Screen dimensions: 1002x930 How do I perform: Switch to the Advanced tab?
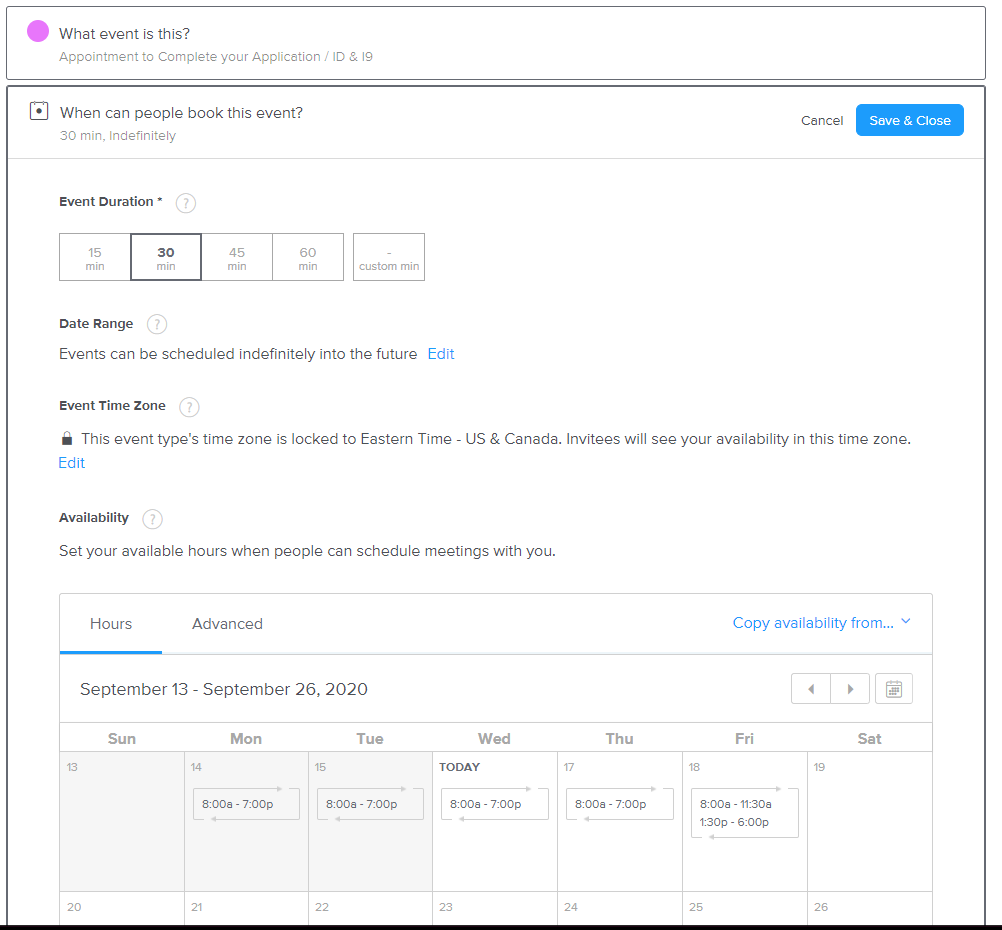227,624
